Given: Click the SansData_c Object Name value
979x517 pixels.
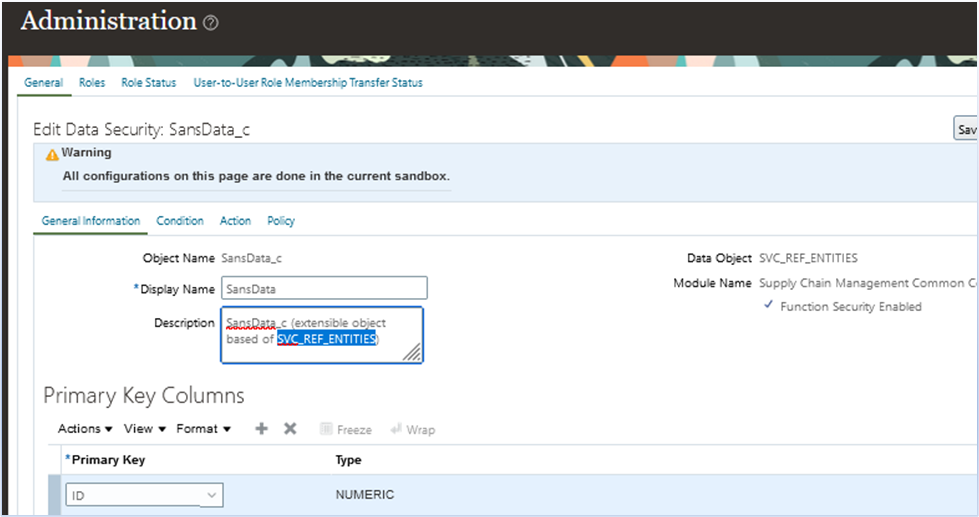Looking at the screenshot, I should 252,258.
